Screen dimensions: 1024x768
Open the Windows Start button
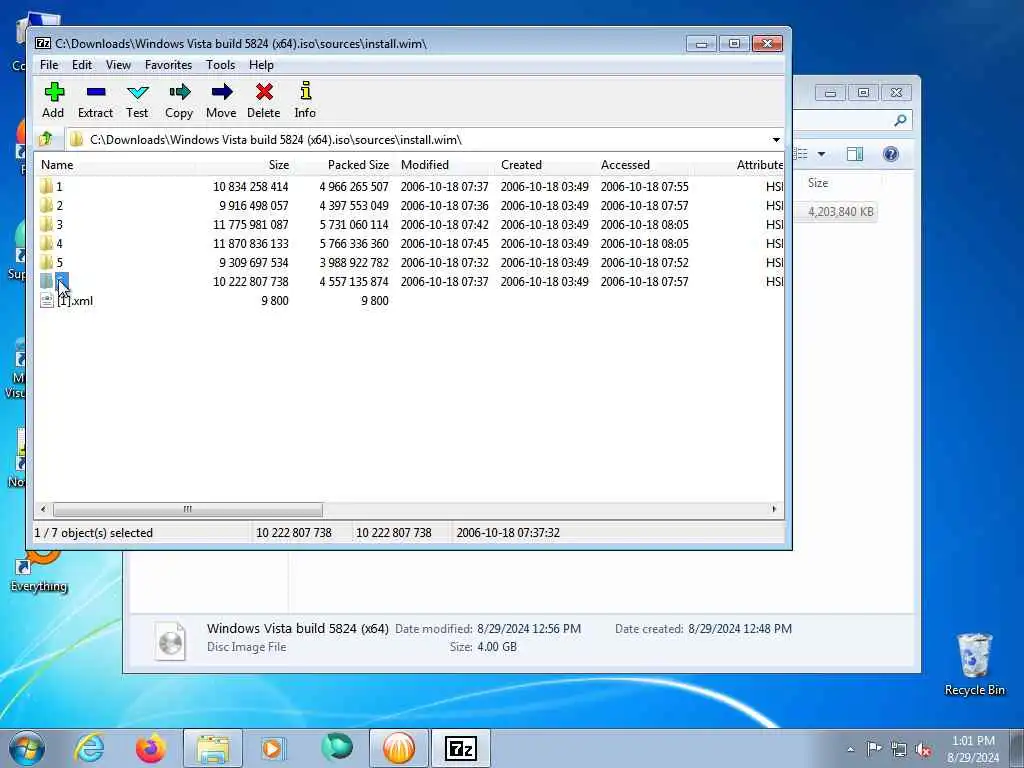tap(27, 748)
